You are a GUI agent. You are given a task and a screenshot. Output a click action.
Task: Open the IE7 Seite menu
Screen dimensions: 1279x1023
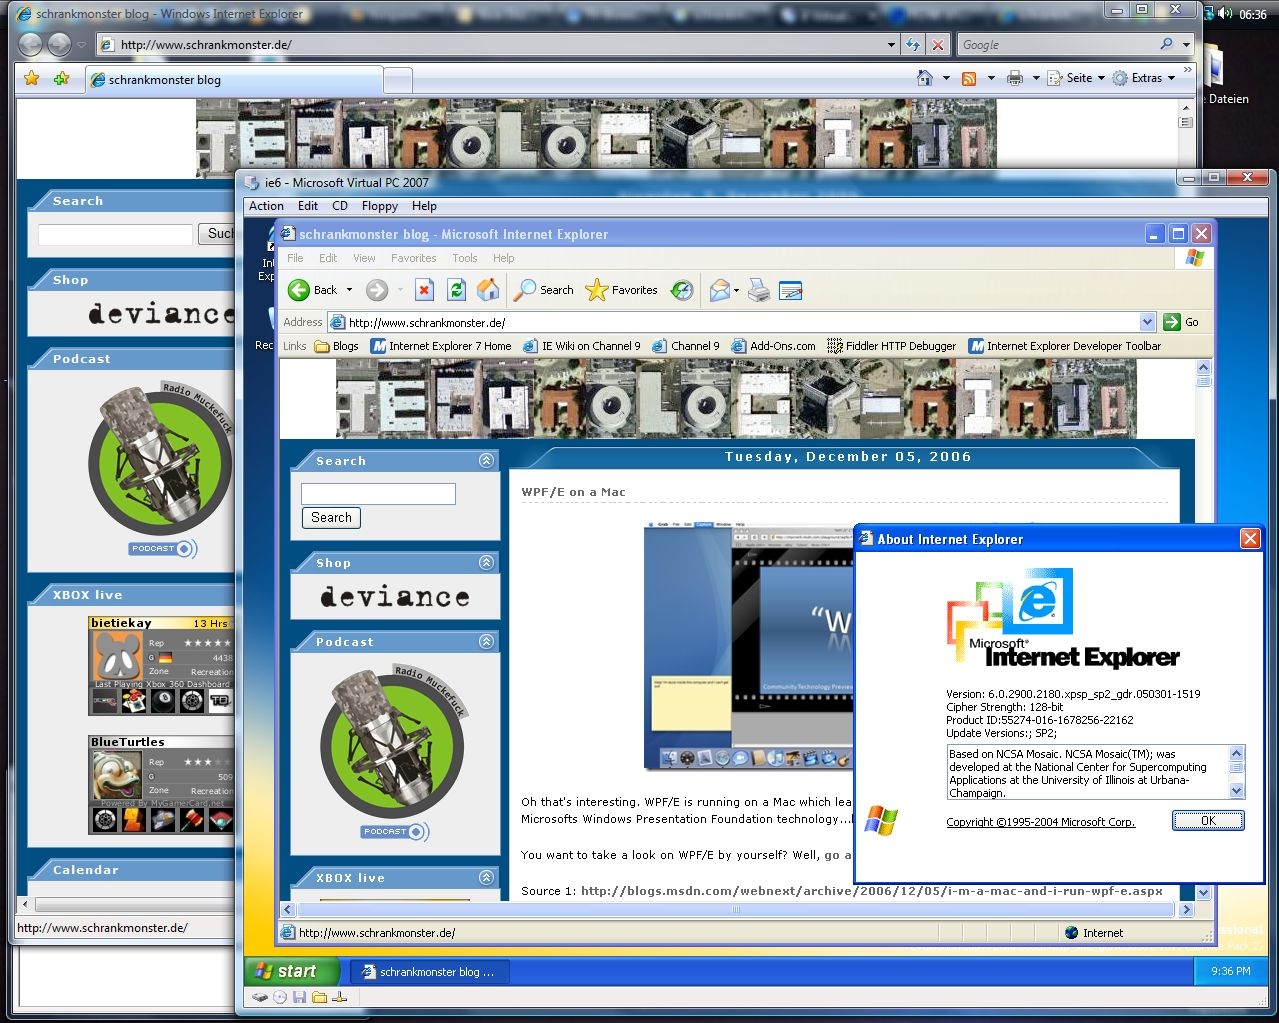pyautogui.click(x=1076, y=78)
